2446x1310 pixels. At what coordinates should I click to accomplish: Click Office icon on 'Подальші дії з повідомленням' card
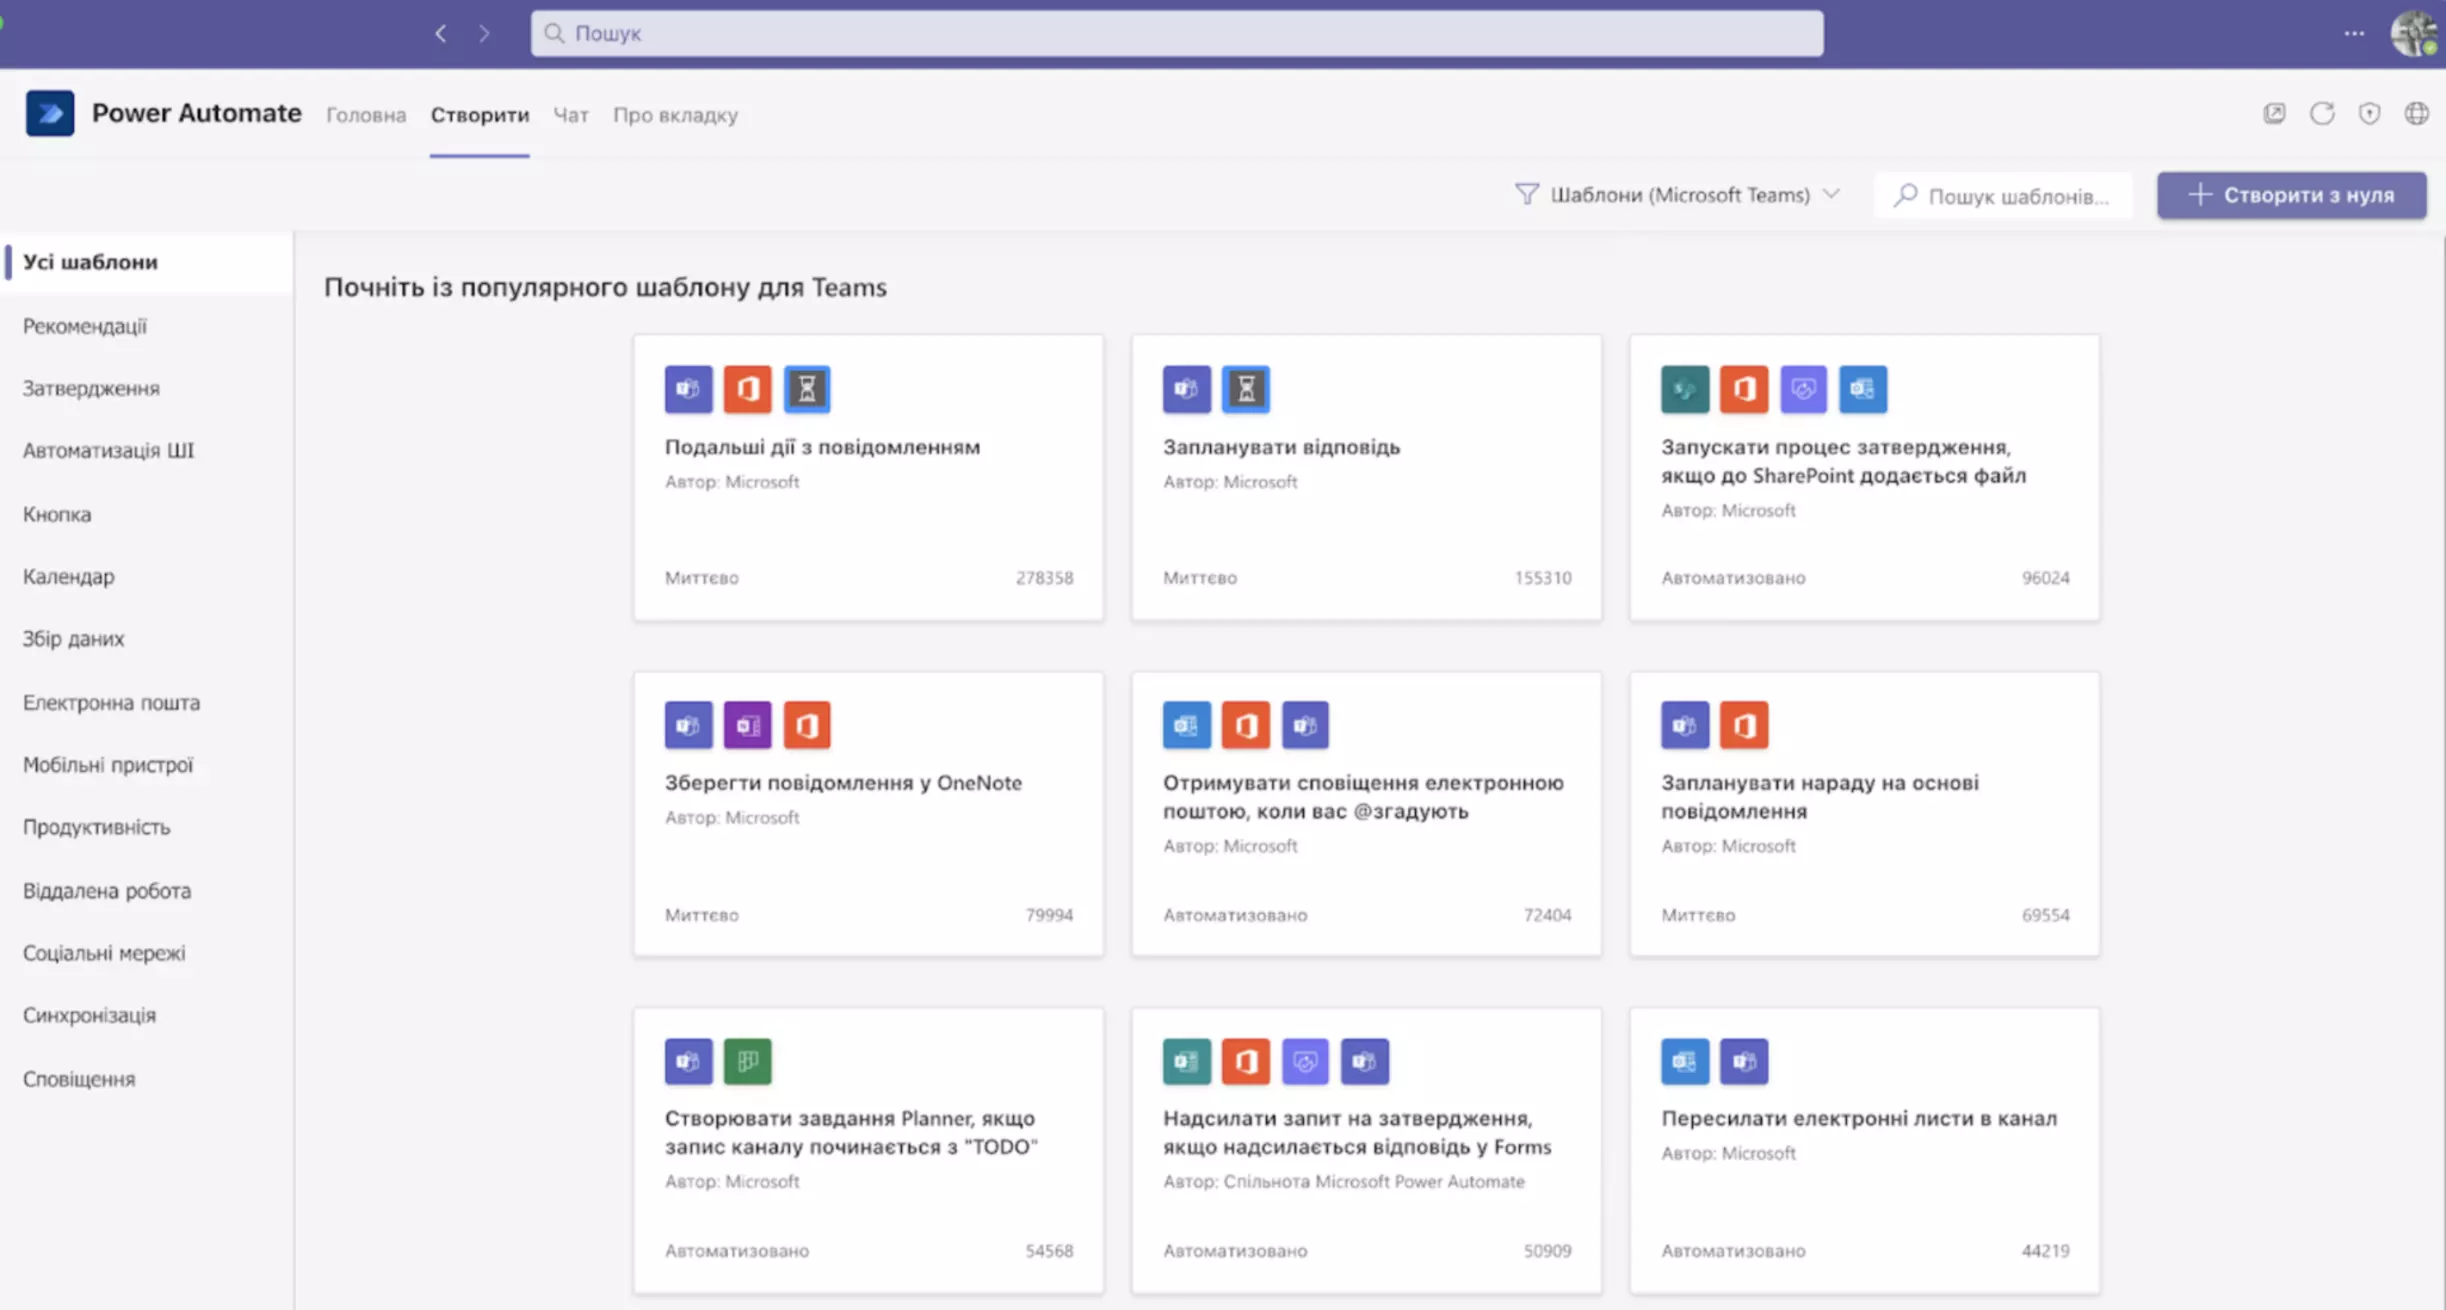tap(747, 389)
